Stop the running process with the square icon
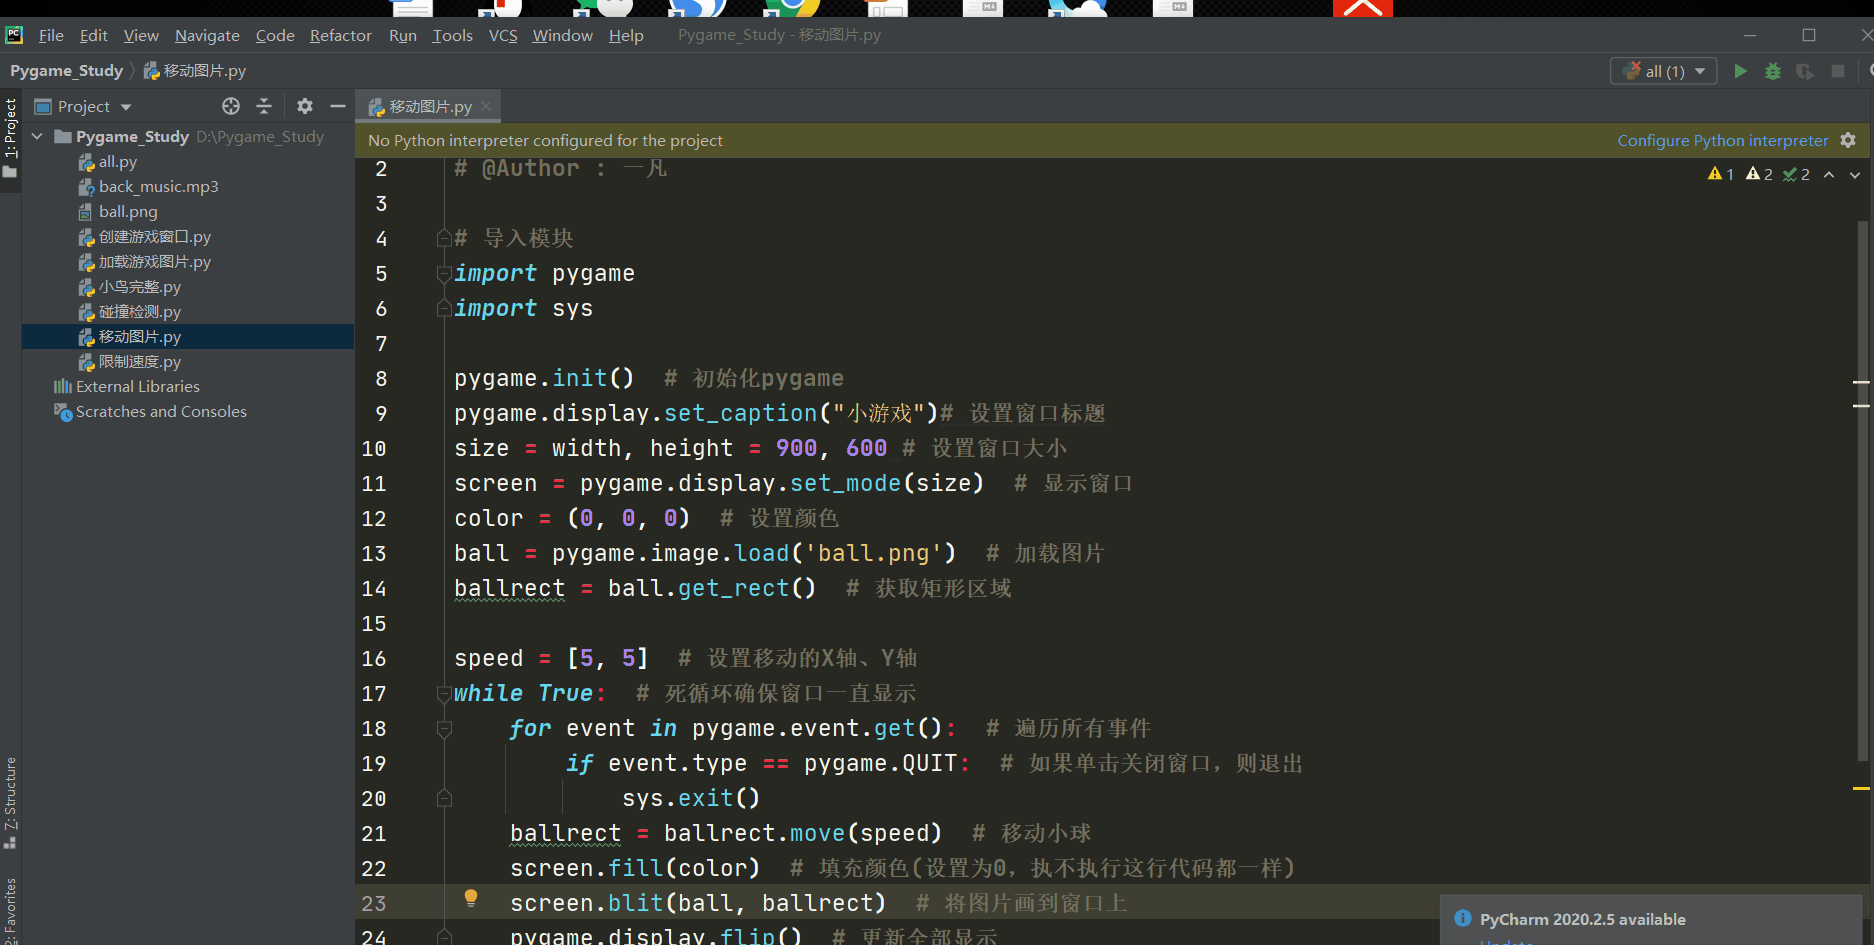The width and height of the screenshot is (1874, 945). click(x=1838, y=71)
